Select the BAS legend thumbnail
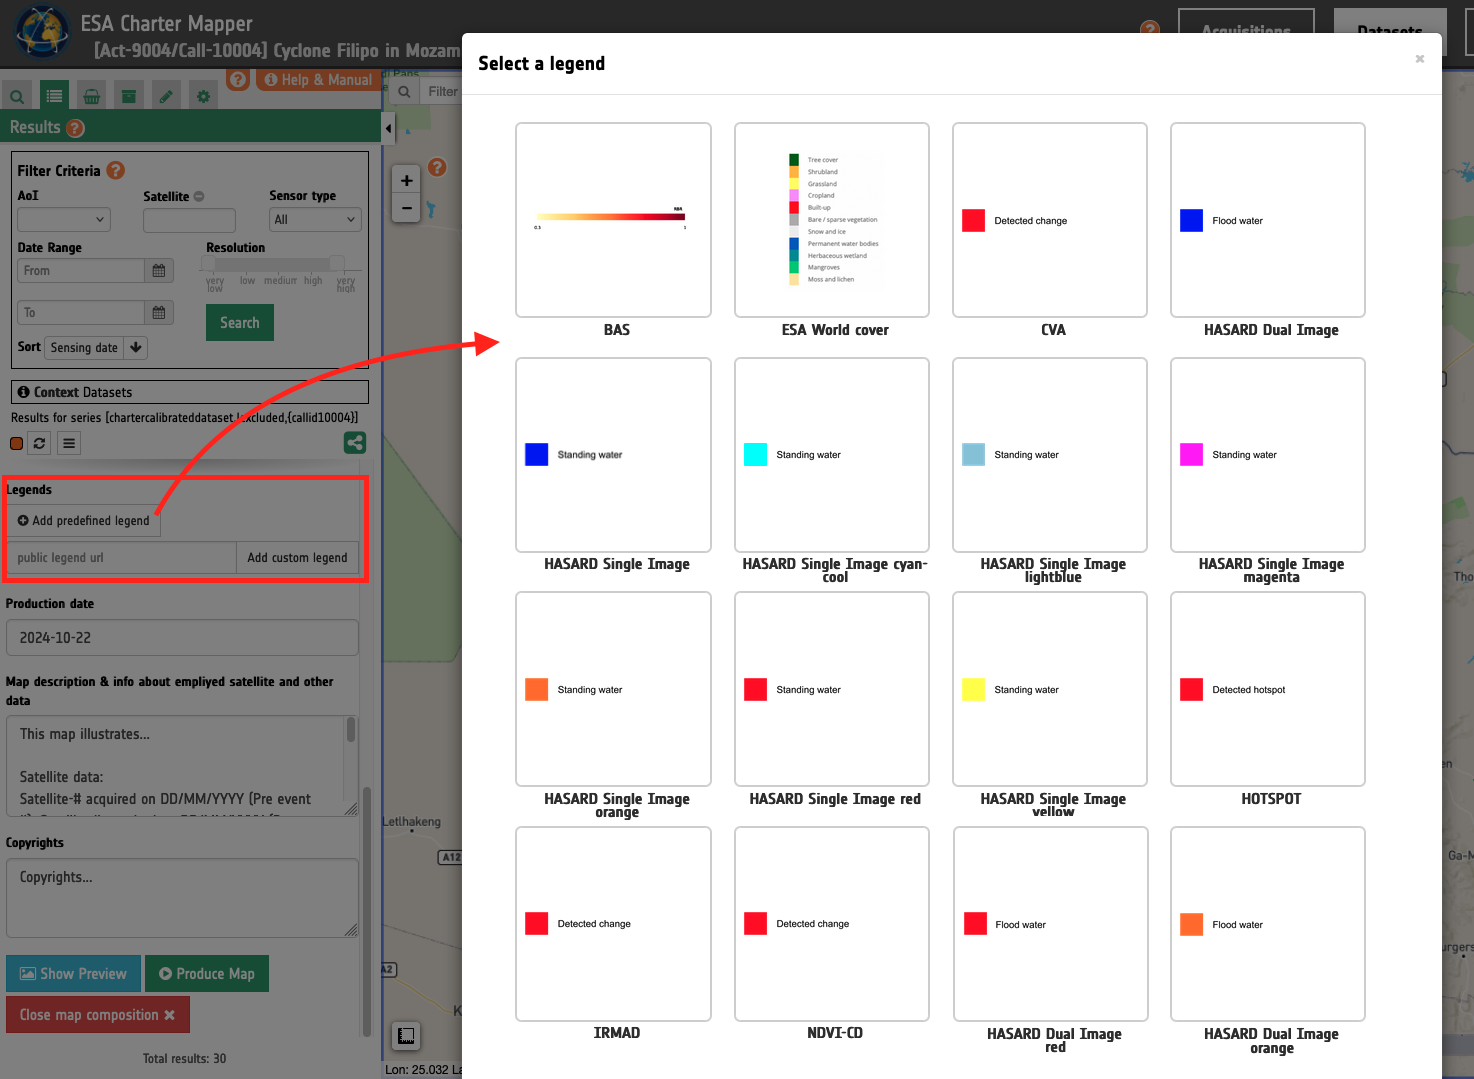The height and width of the screenshot is (1079, 1474). point(613,220)
